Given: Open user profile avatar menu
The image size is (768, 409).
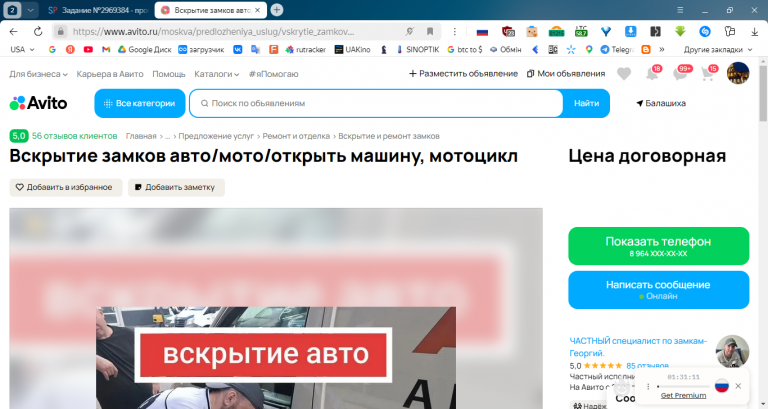Looking at the screenshot, I should tap(738, 73).
